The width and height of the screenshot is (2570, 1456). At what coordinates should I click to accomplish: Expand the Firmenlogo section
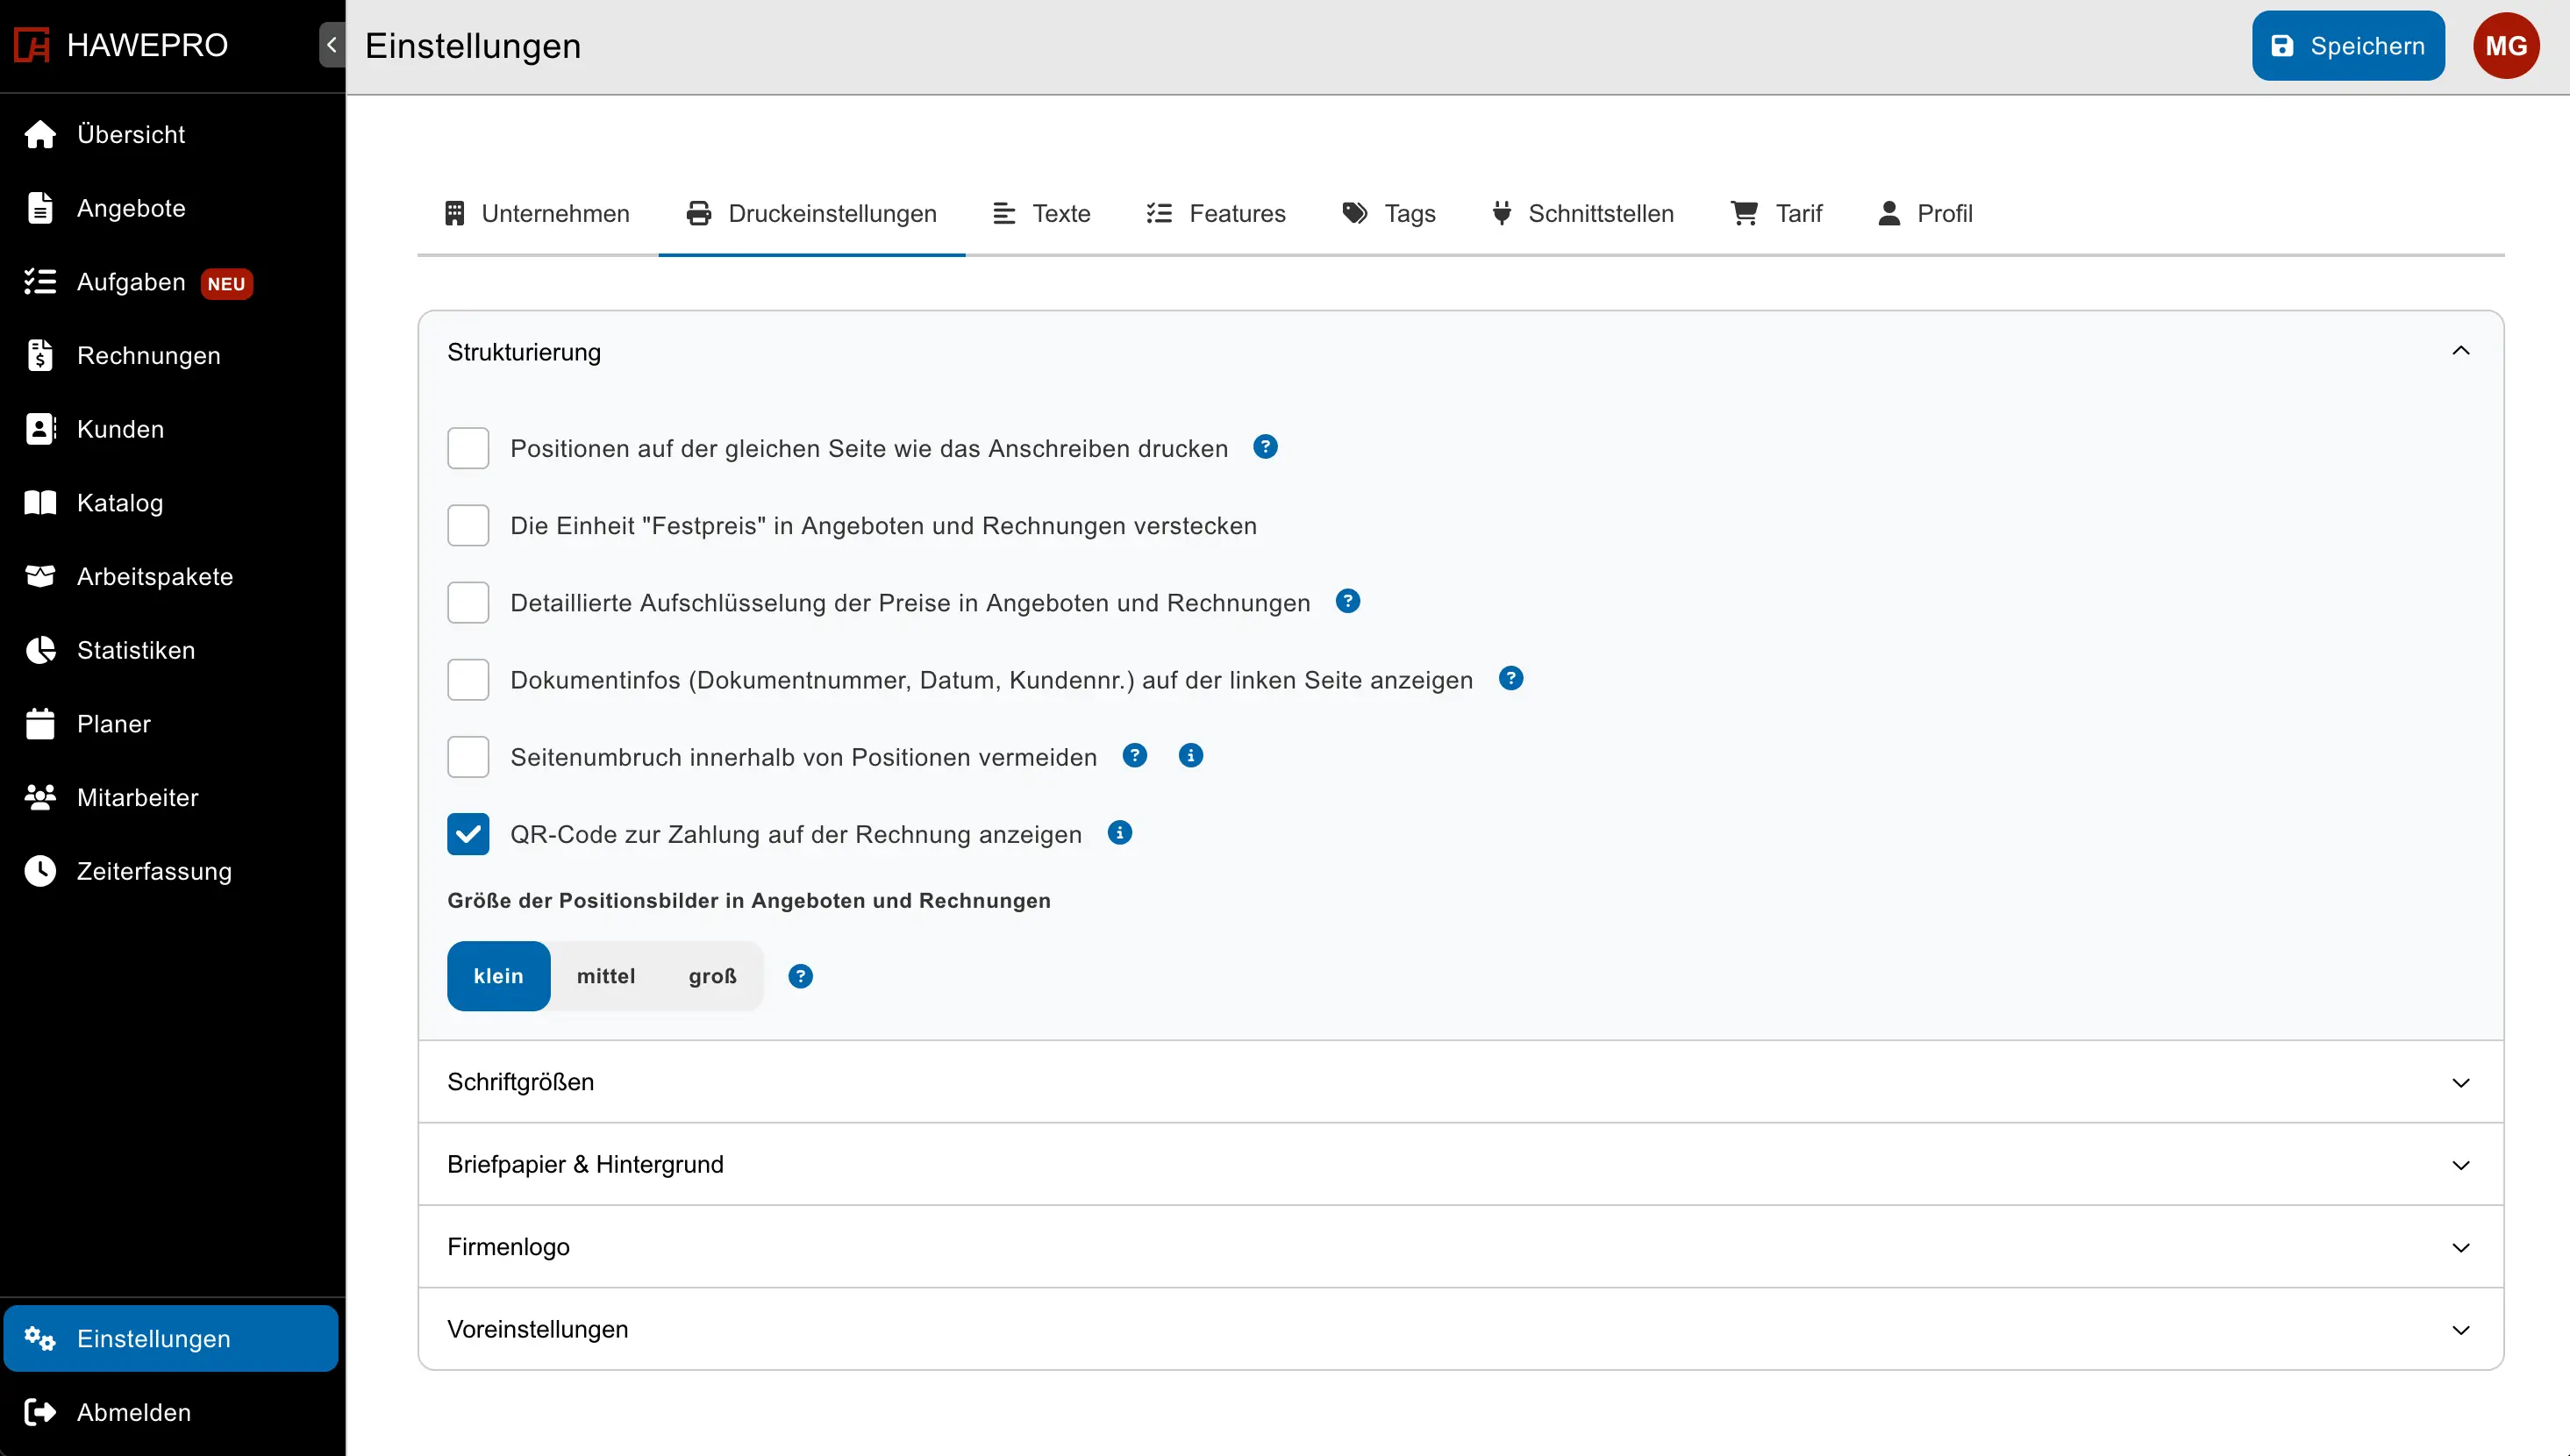tap(1461, 1247)
